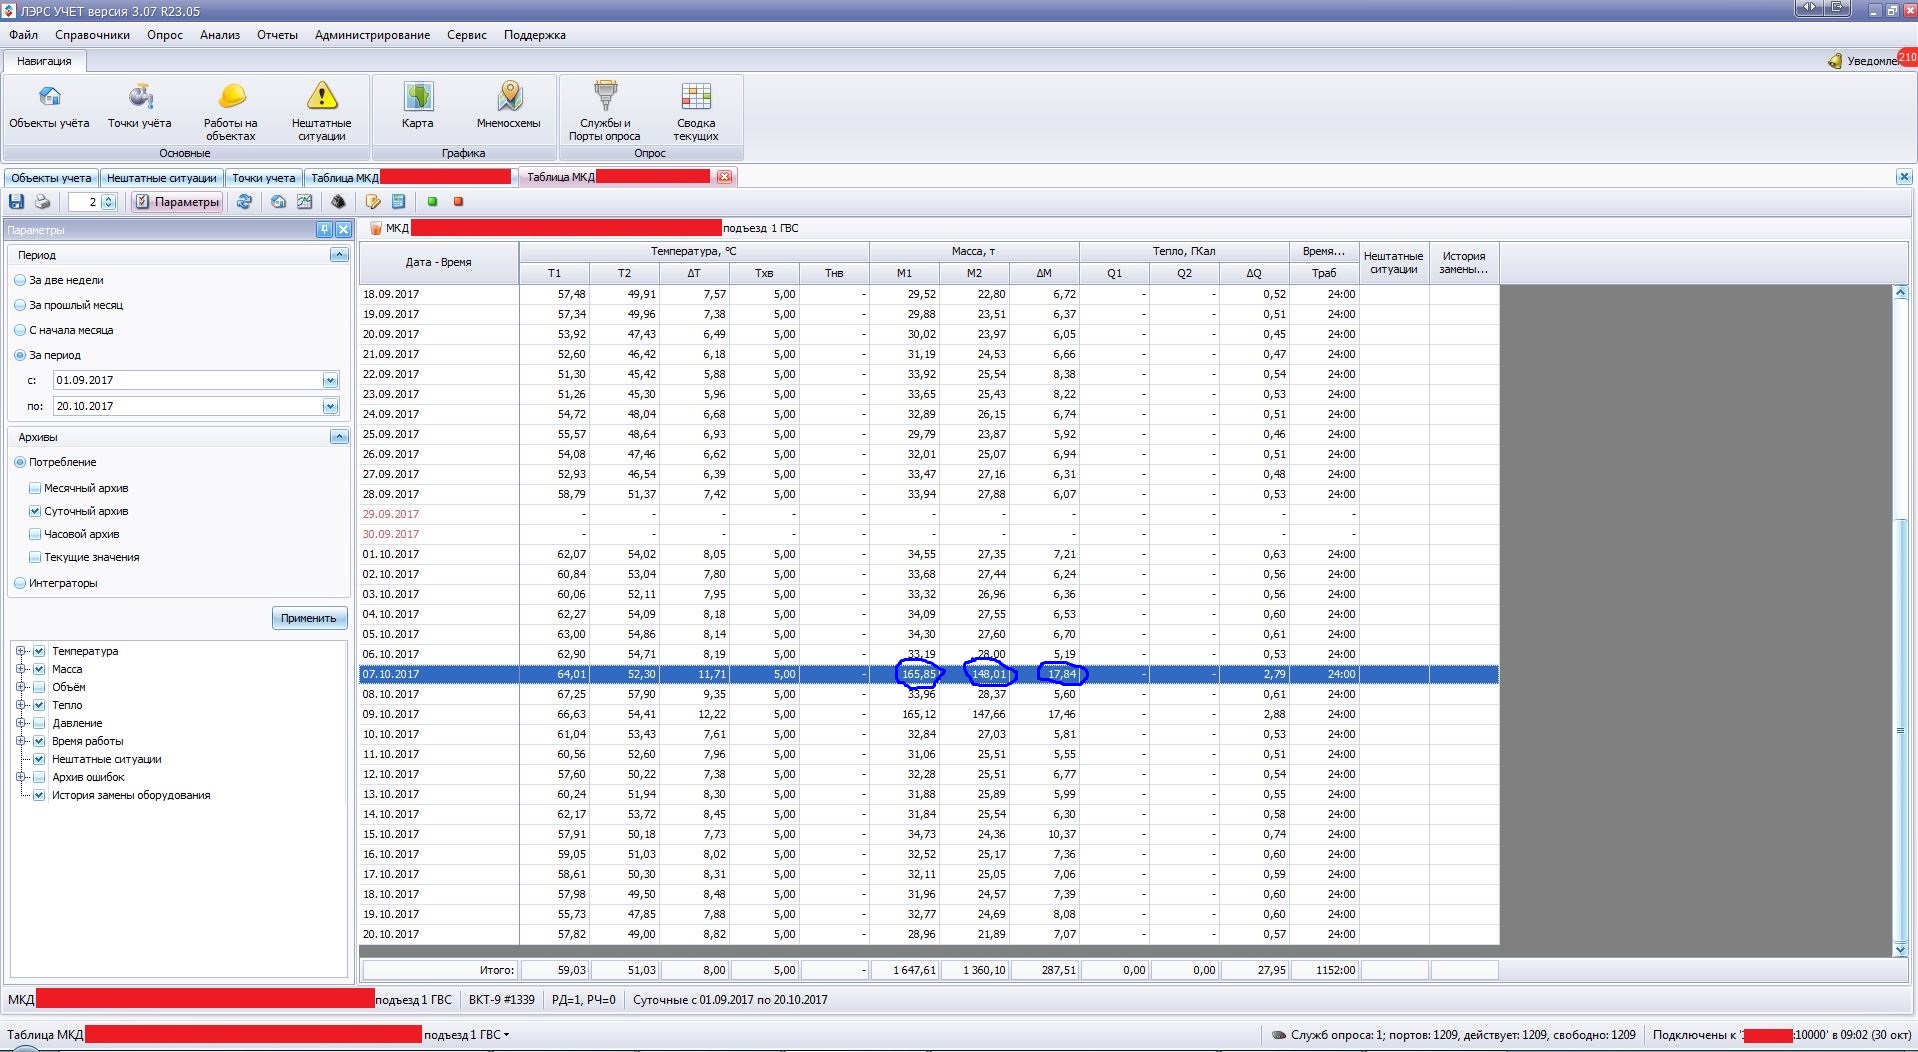Click the red square toolbar icon
This screenshot has width=1918, height=1052.
(x=458, y=202)
